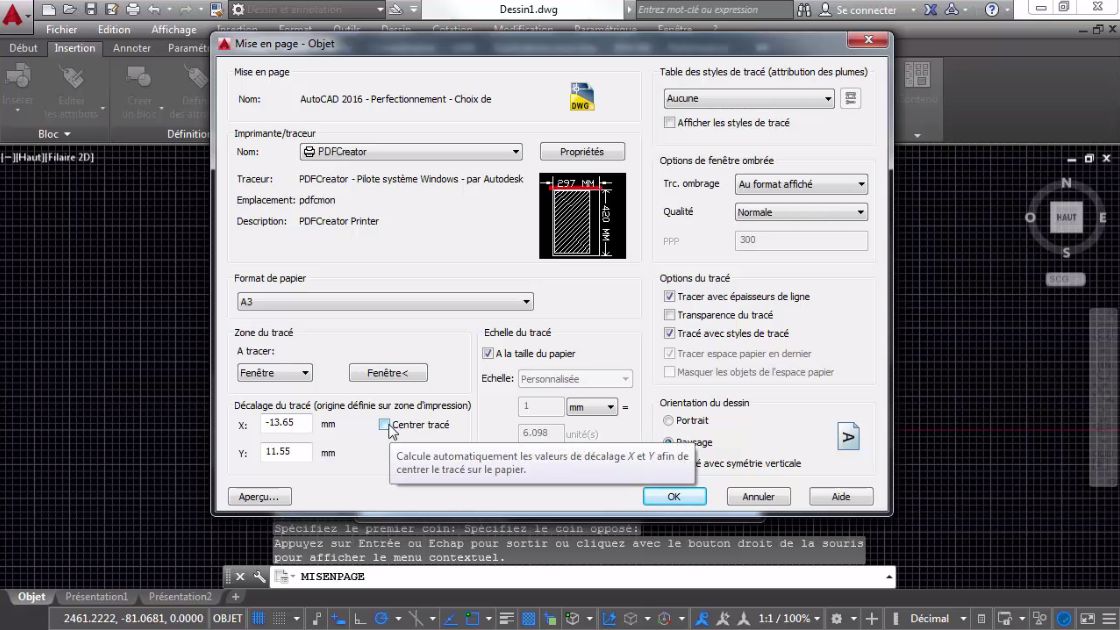Enable the Centrer le tracé checkbox
This screenshot has height=630, width=1120.
(386, 425)
